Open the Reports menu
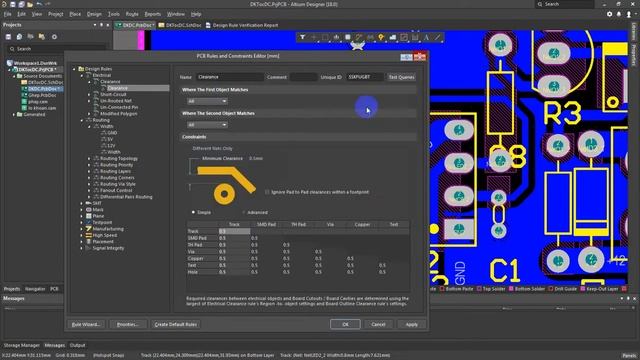 coord(153,14)
